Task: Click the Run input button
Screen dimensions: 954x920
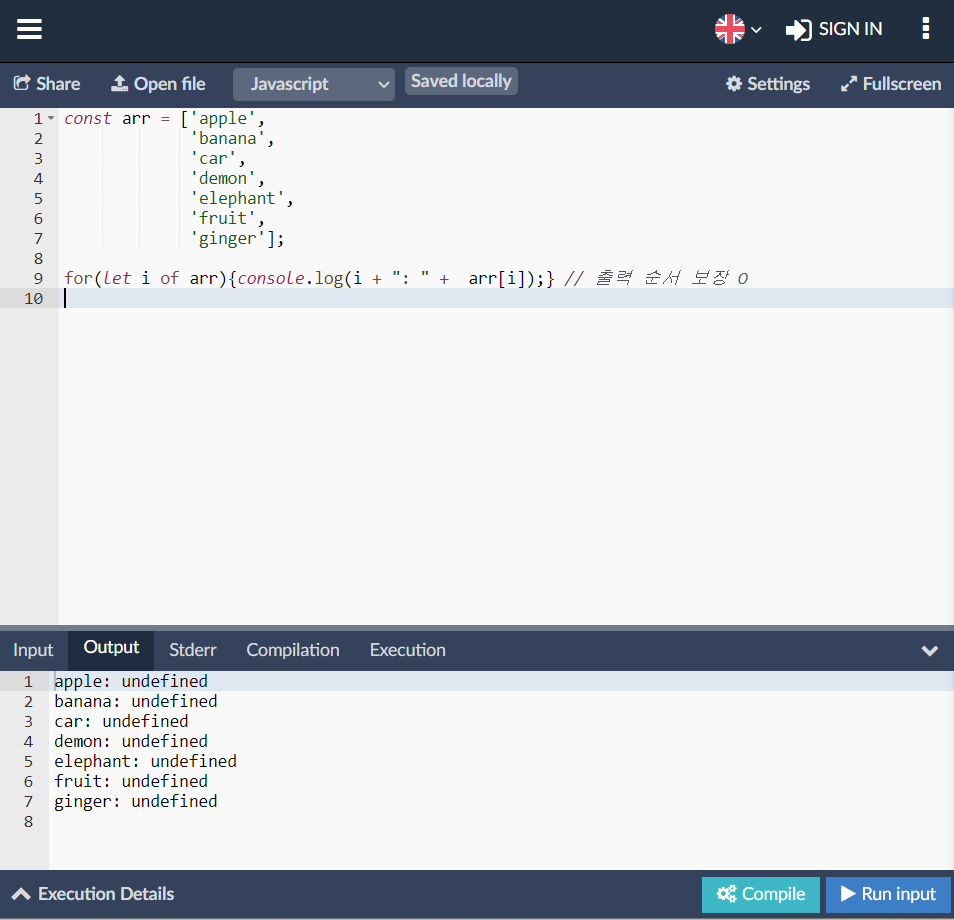Action: pyautogui.click(x=888, y=894)
